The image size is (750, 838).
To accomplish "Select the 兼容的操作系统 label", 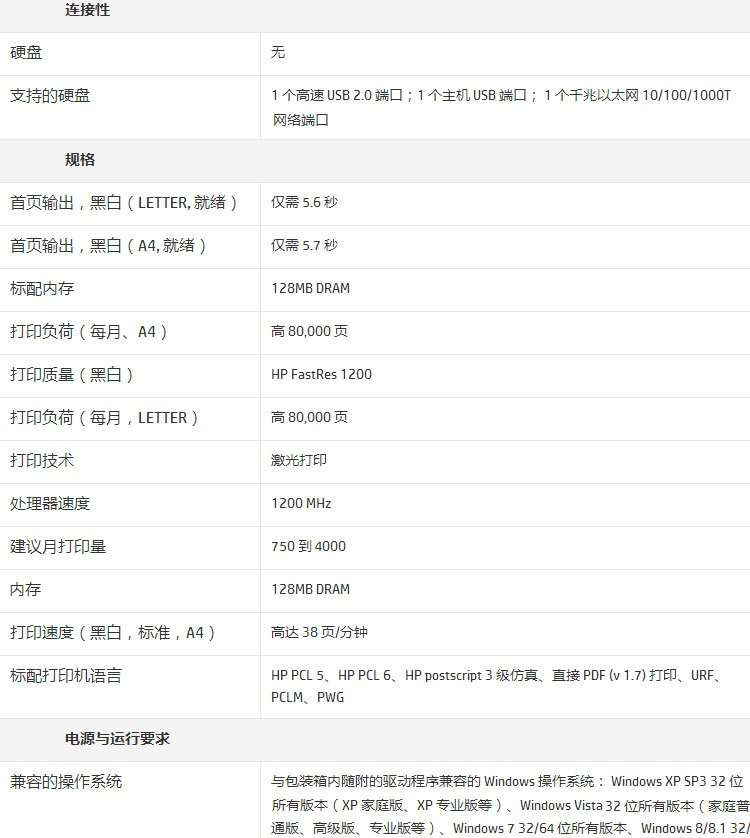I will coord(66,782).
